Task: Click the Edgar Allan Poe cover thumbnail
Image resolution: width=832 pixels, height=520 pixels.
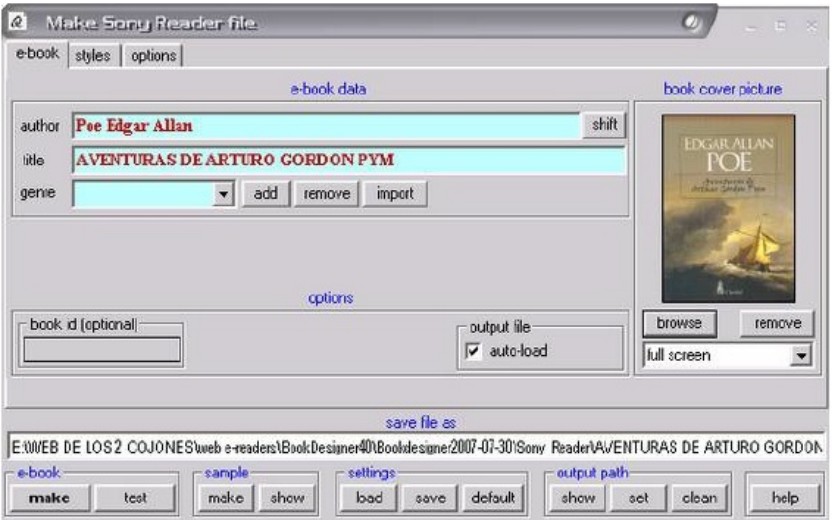Action: pos(728,209)
